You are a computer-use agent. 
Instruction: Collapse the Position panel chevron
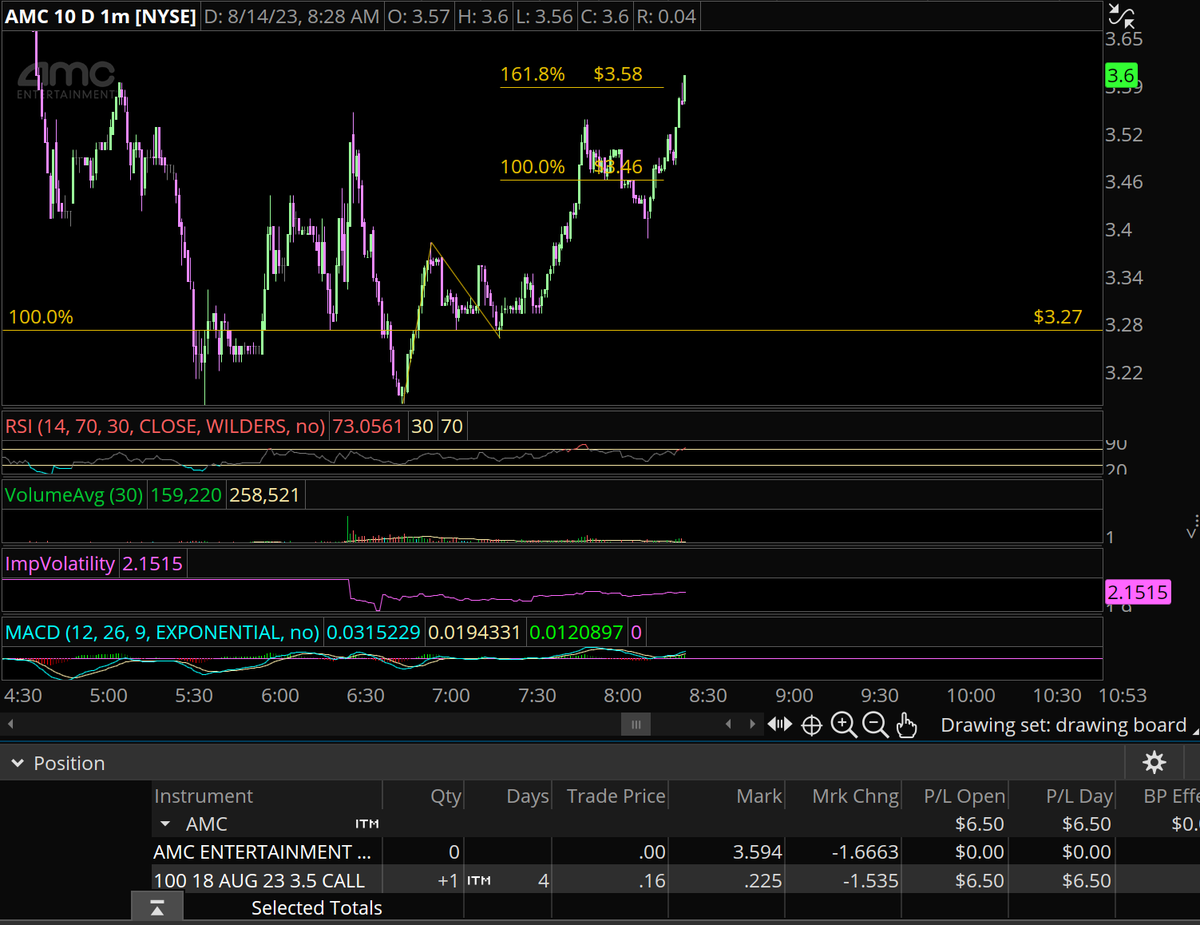pyautogui.click(x=16, y=763)
